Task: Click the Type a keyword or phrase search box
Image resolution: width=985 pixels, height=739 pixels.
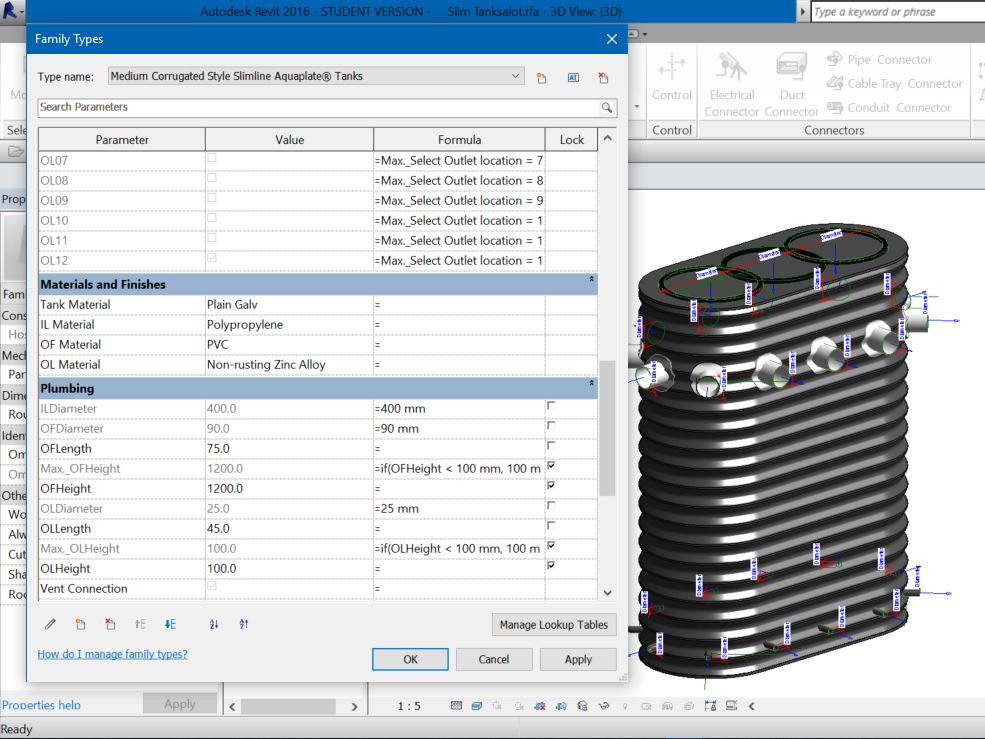Action: pyautogui.click(x=898, y=12)
